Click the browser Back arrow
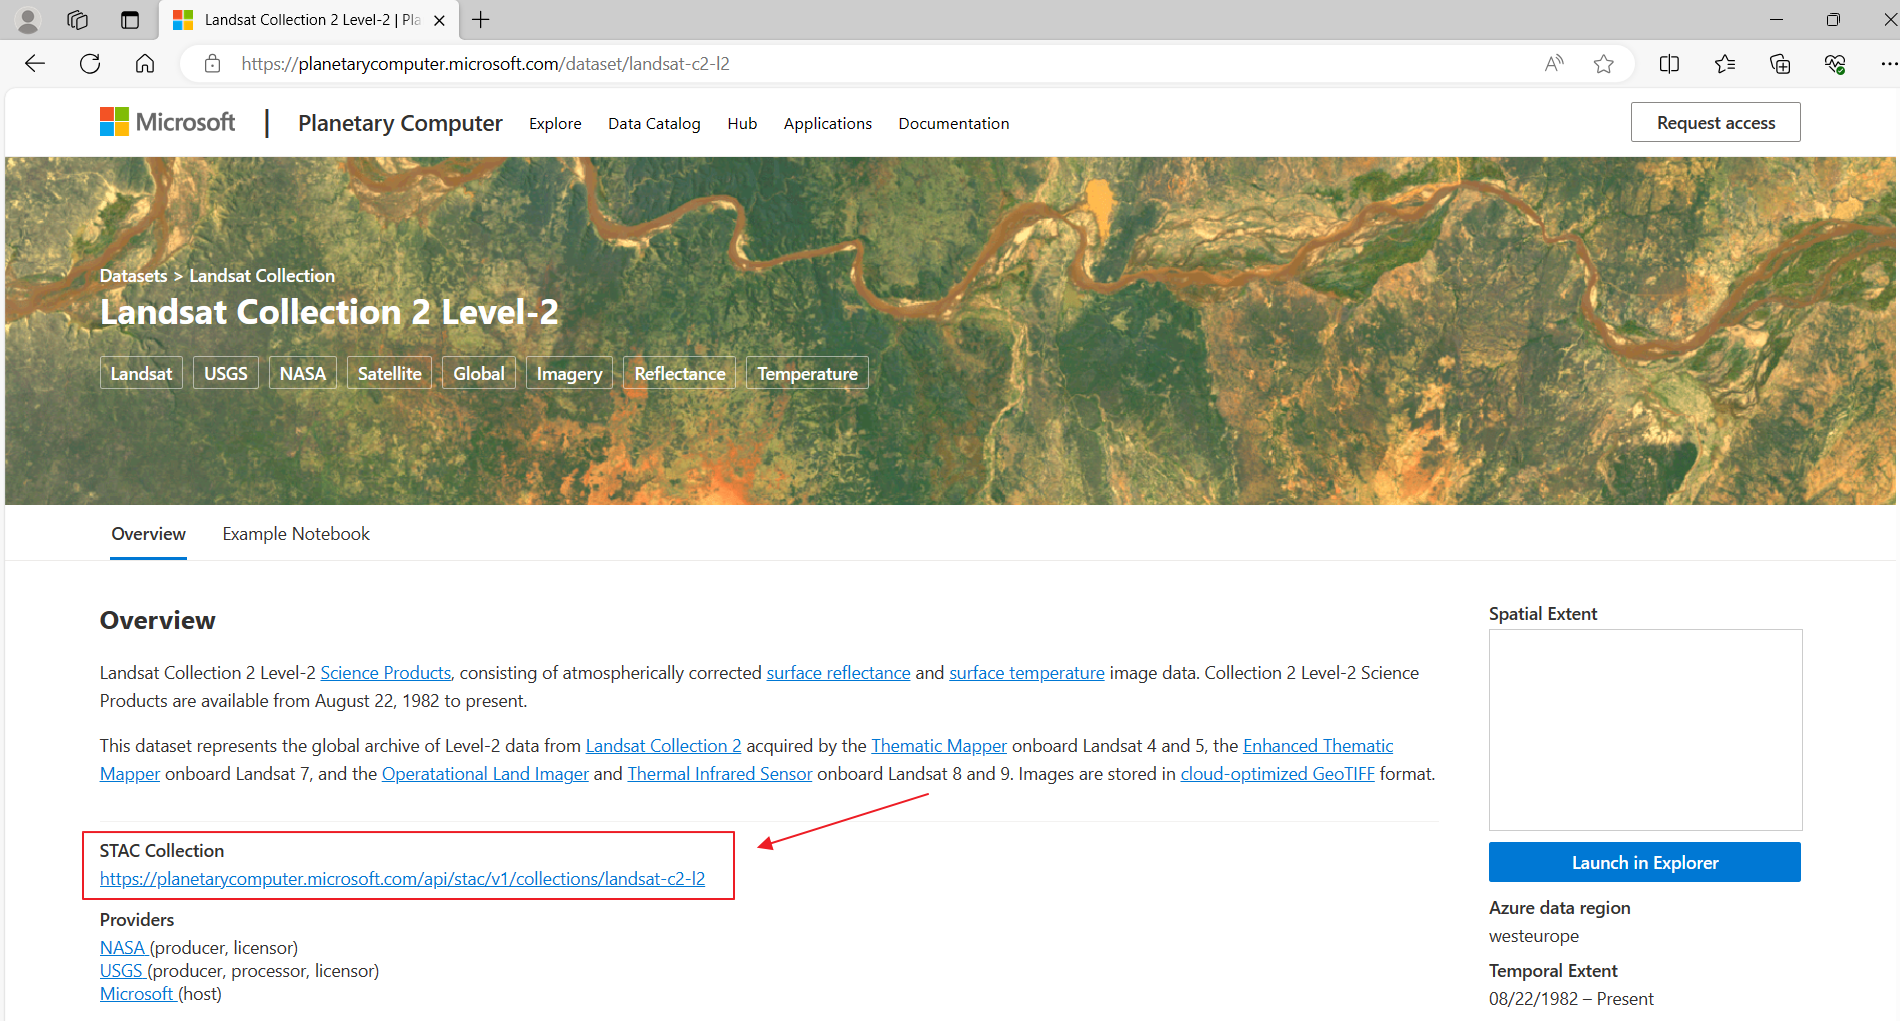Viewport: 1900px width, 1021px height. coord(35,64)
